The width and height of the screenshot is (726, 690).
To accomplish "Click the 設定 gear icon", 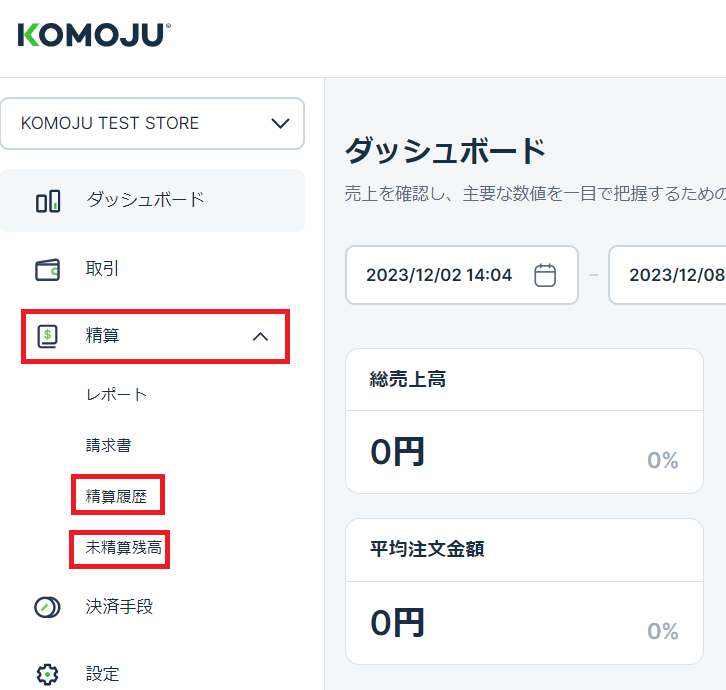I will click(48, 673).
